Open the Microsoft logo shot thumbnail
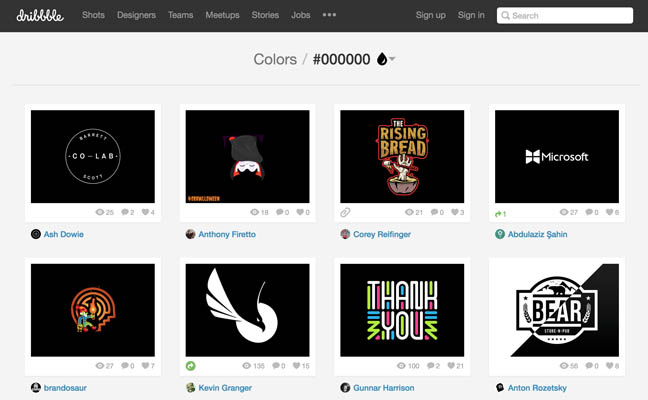The image size is (648, 400). coord(557,157)
